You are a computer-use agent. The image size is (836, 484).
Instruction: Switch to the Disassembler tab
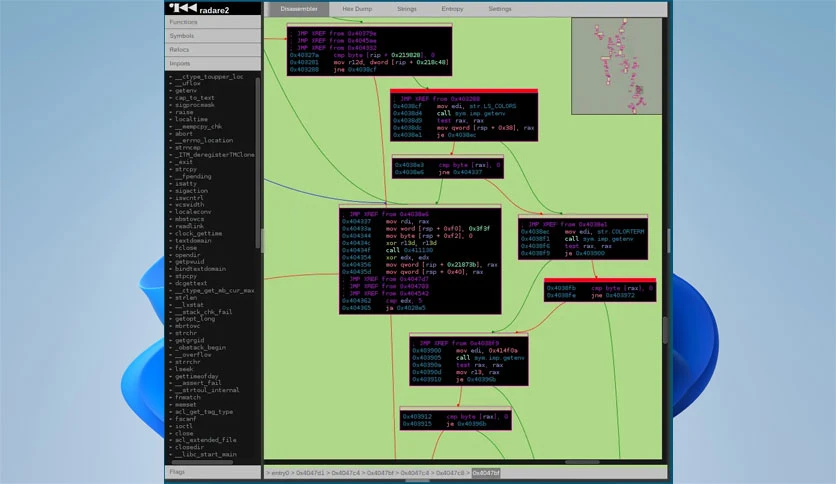pyautogui.click(x=299, y=9)
